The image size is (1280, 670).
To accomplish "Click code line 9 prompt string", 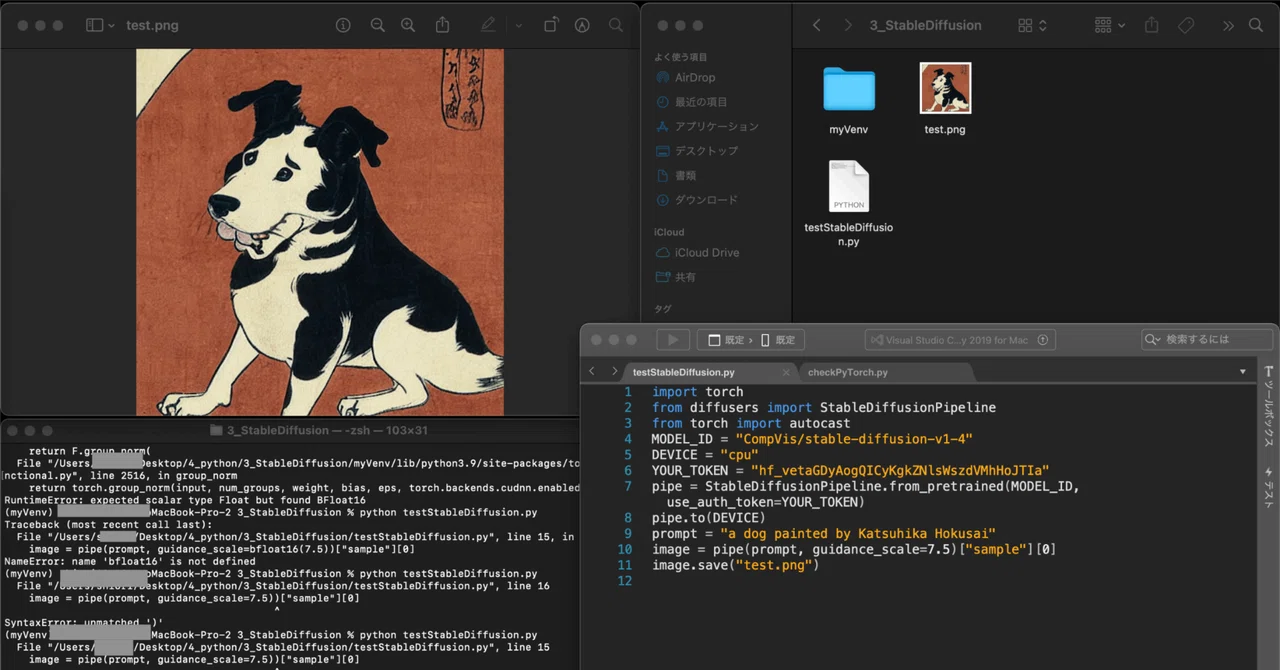I will pos(858,534).
